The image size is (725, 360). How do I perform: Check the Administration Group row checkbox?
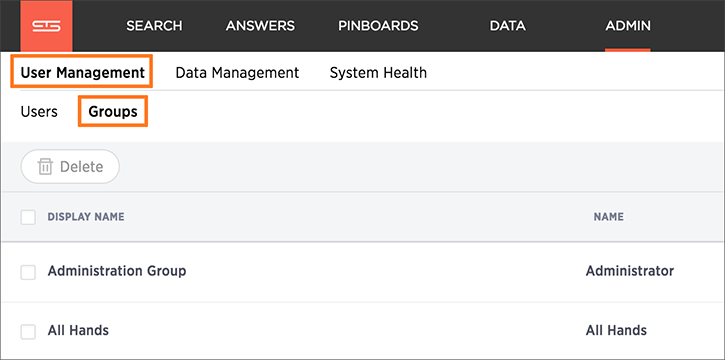[28, 272]
